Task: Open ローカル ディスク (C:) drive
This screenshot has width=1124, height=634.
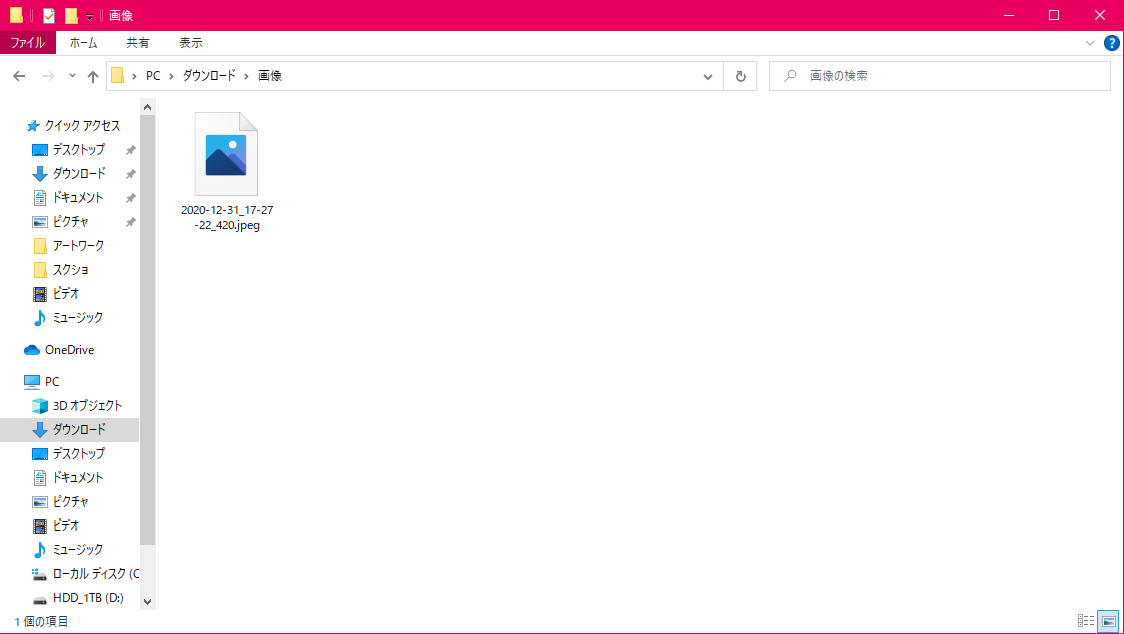Action: (95, 574)
